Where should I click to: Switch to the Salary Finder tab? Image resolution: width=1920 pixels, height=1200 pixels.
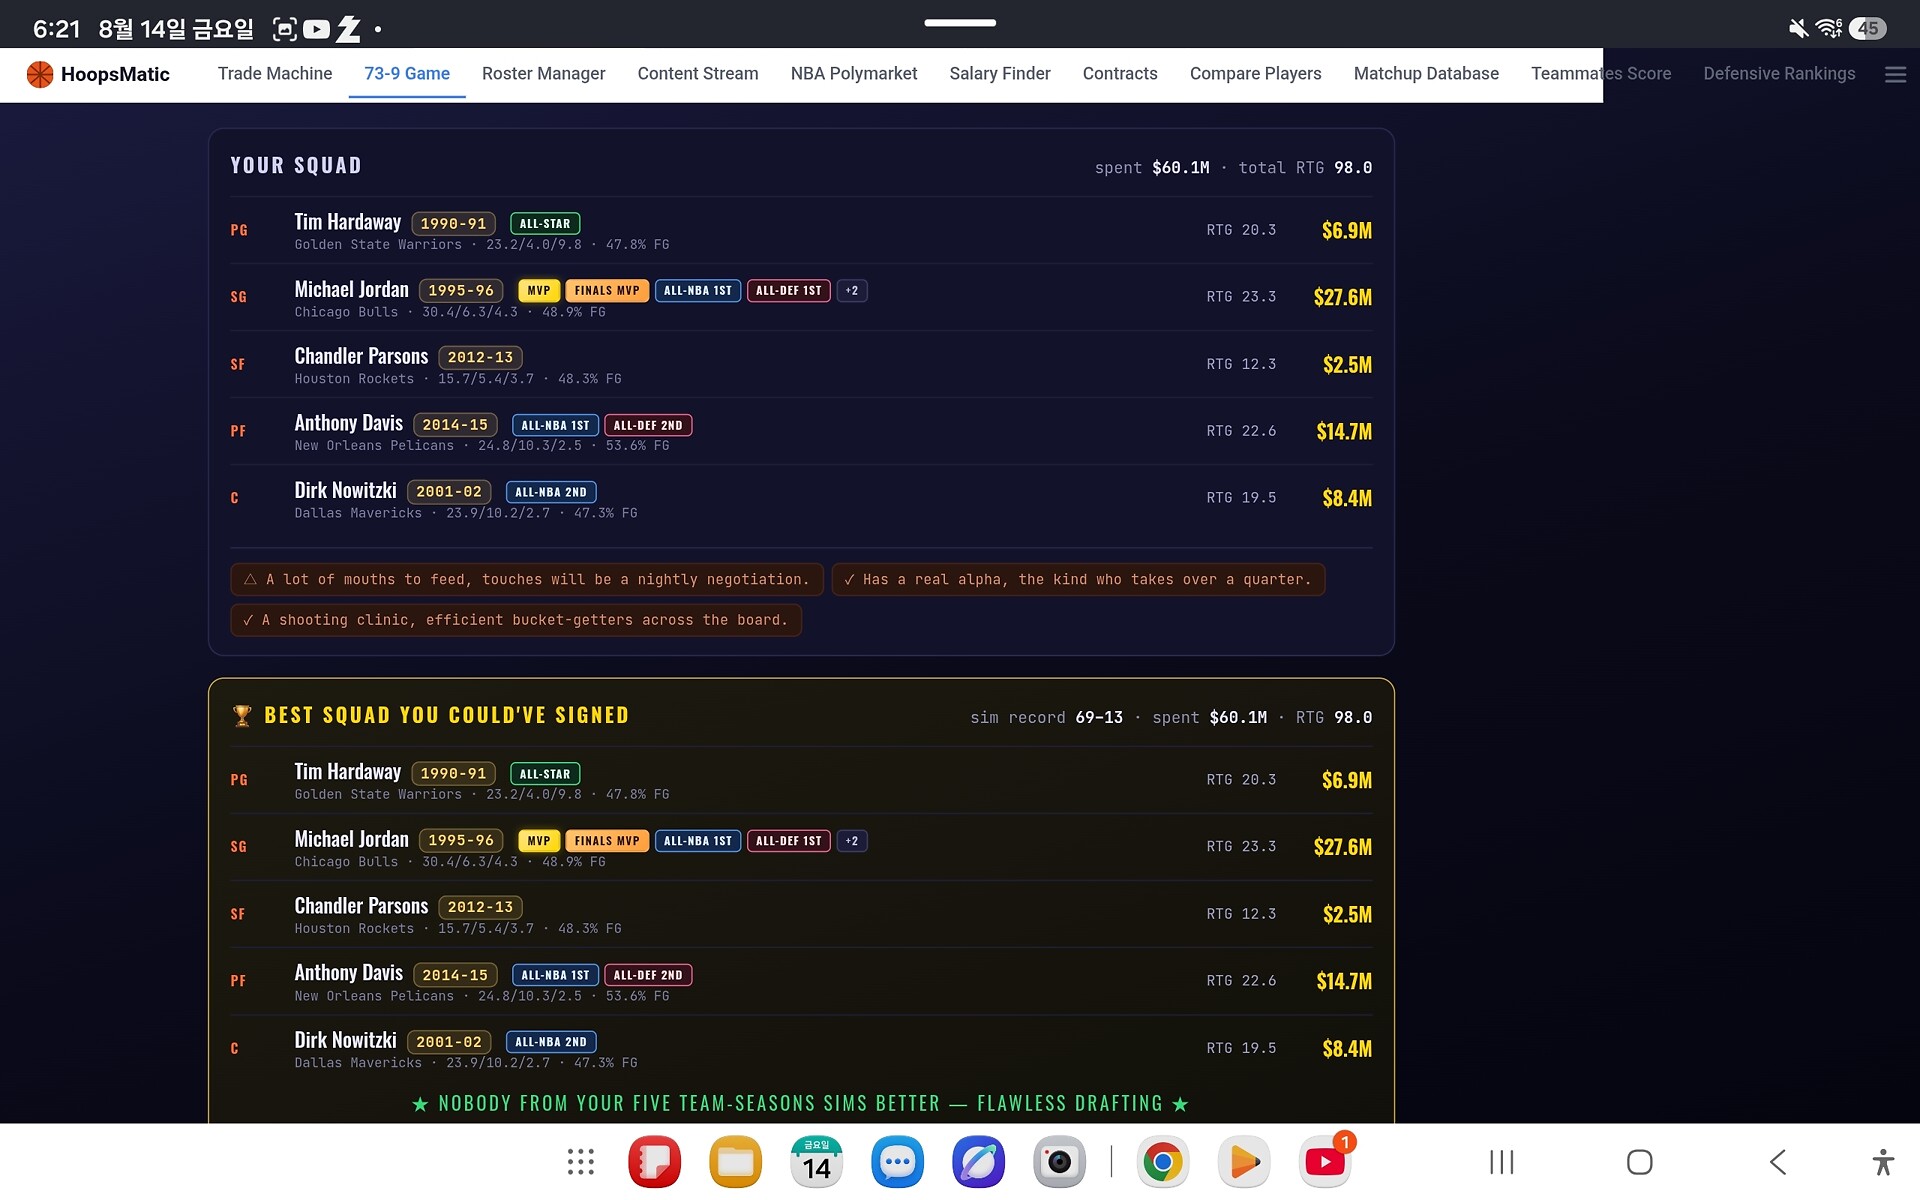[1000, 74]
